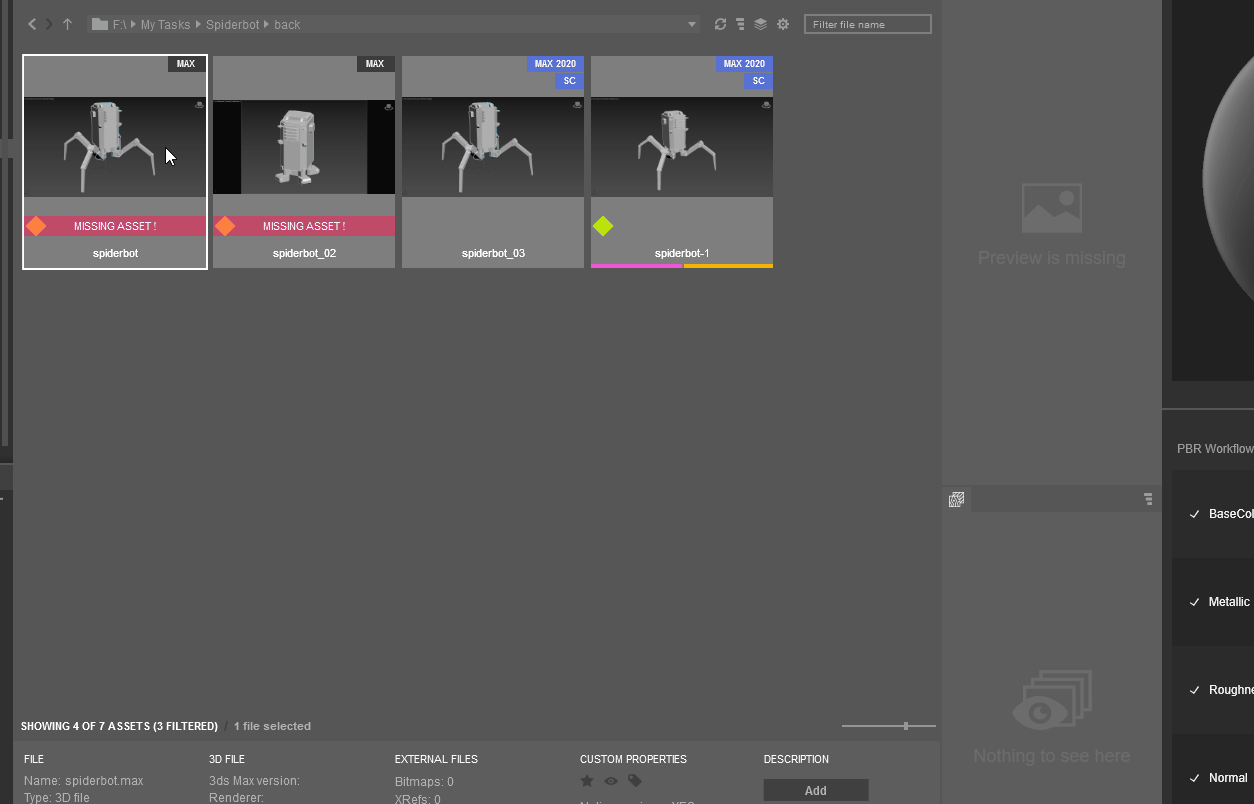
Task: Click the PBR Workflow label
Action: (x=1215, y=449)
